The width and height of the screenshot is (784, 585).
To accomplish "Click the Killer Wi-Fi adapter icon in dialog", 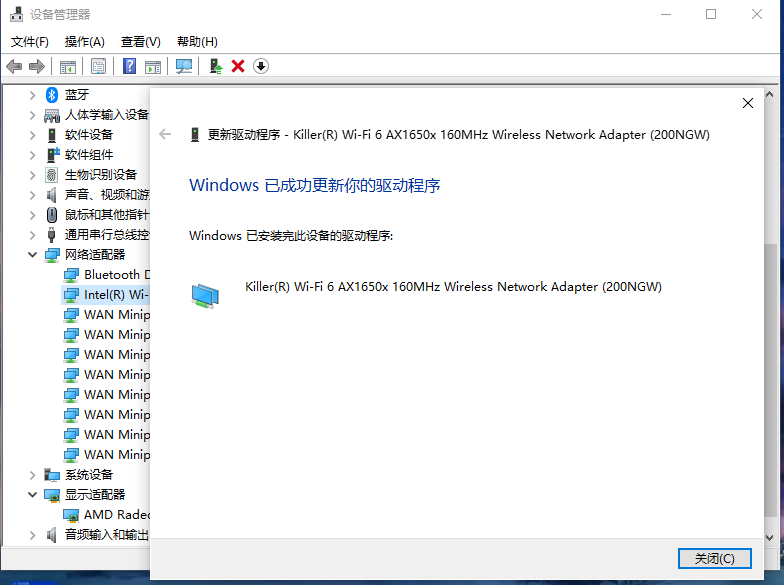I will click(x=205, y=296).
